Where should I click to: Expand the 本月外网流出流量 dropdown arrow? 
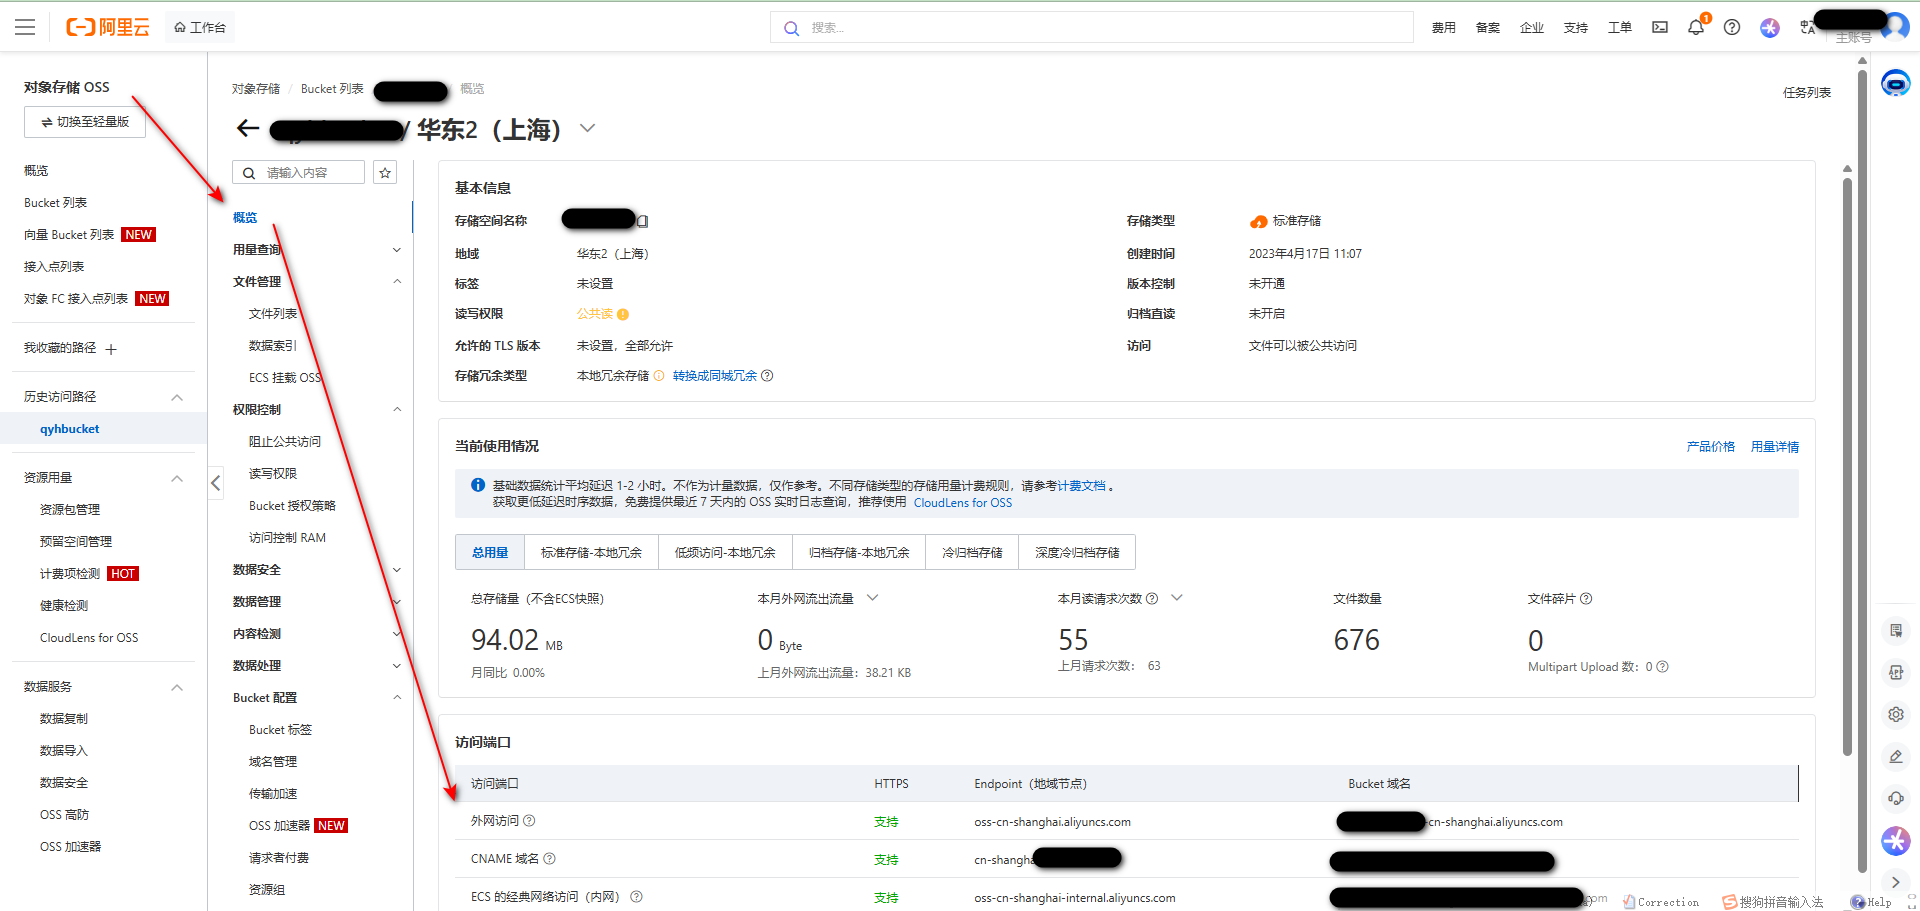pyautogui.click(x=872, y=597)
